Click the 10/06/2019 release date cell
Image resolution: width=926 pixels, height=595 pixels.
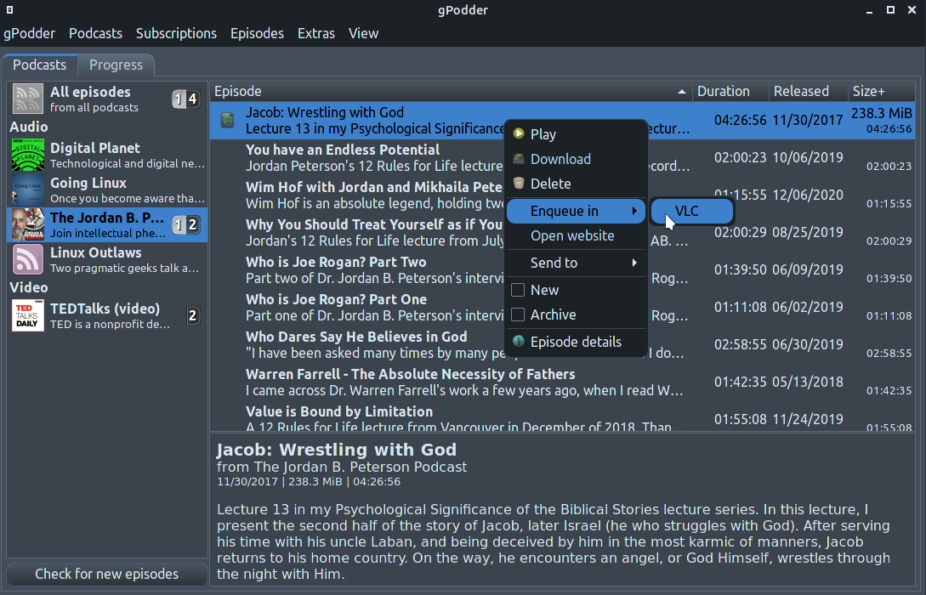(x=807, y=158)
